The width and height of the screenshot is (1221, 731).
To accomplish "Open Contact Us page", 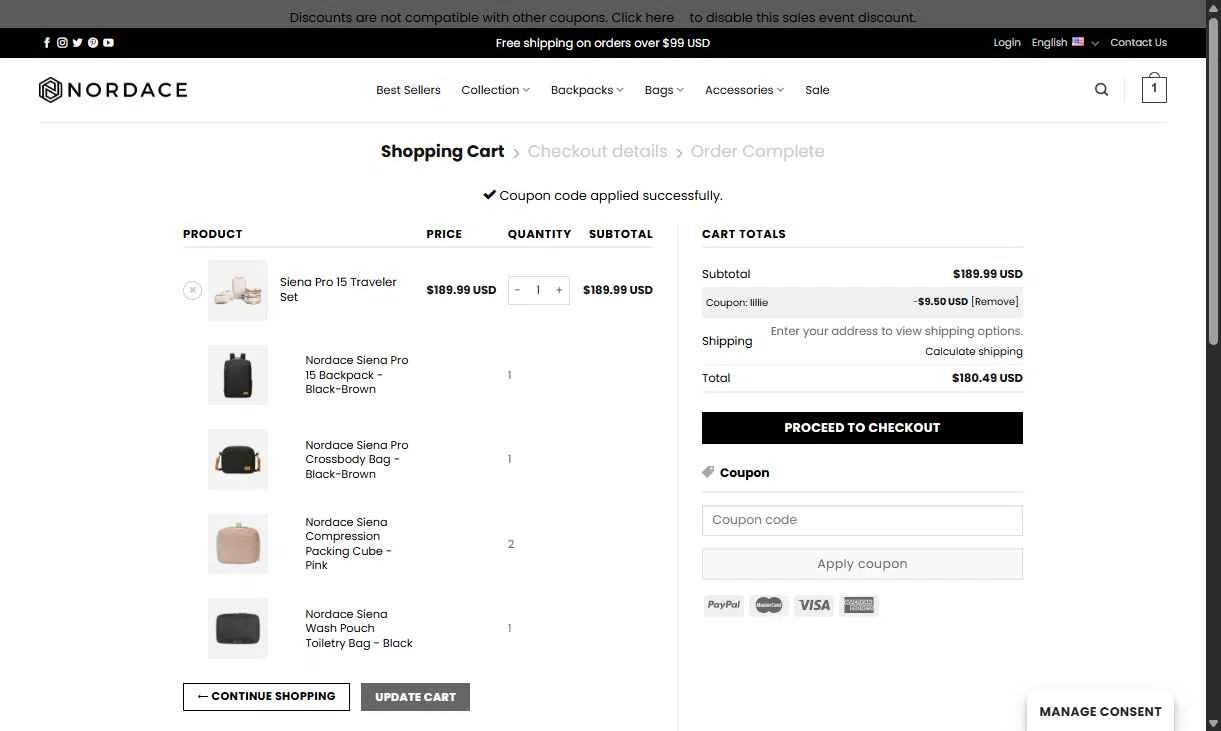I will [1138, 43].
